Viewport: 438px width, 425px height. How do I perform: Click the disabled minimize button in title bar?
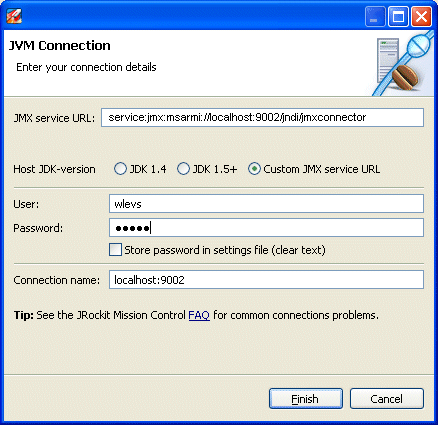375,16
